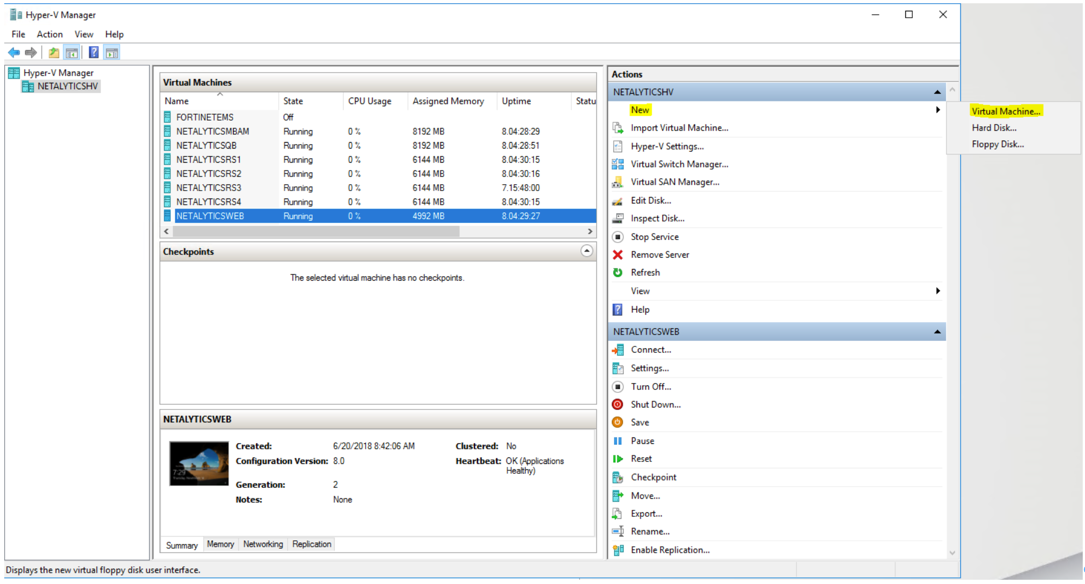The height and width of the screenshot is (584, 1085).
Task: Sort by Uptime column header
Action: pos(534,101)
